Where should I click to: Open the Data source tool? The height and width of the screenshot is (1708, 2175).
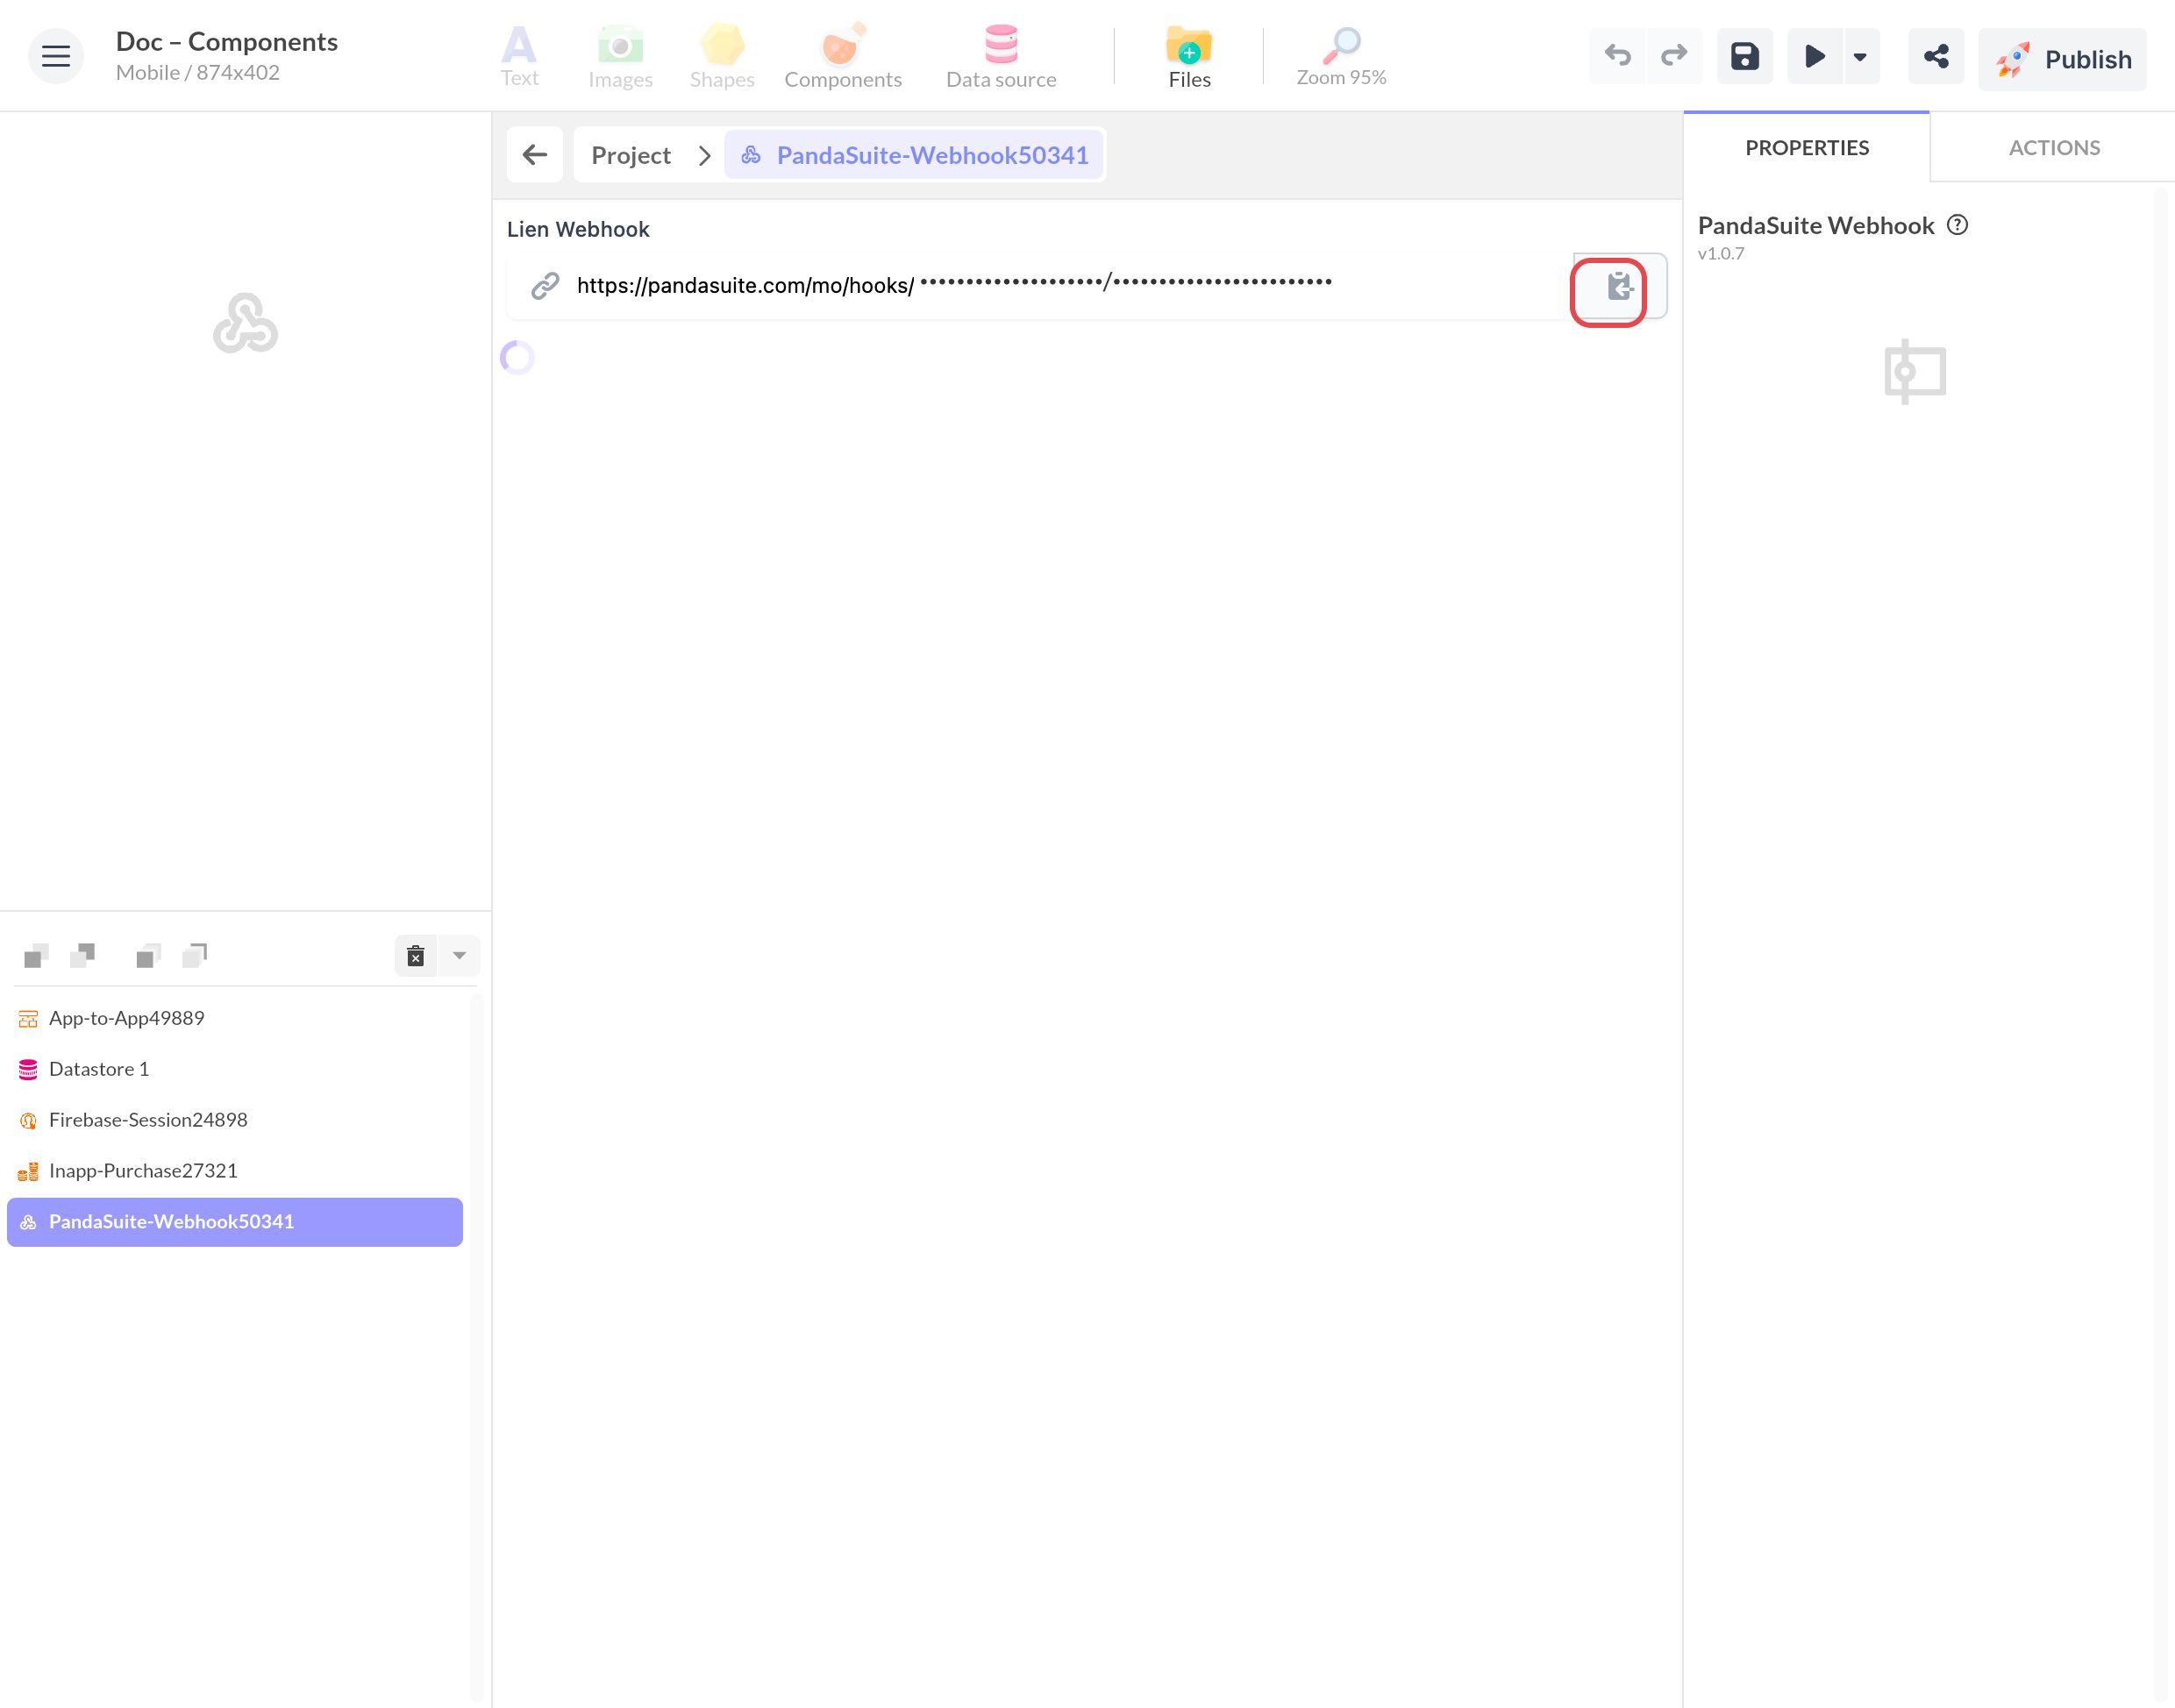[x=1001, y=57]
